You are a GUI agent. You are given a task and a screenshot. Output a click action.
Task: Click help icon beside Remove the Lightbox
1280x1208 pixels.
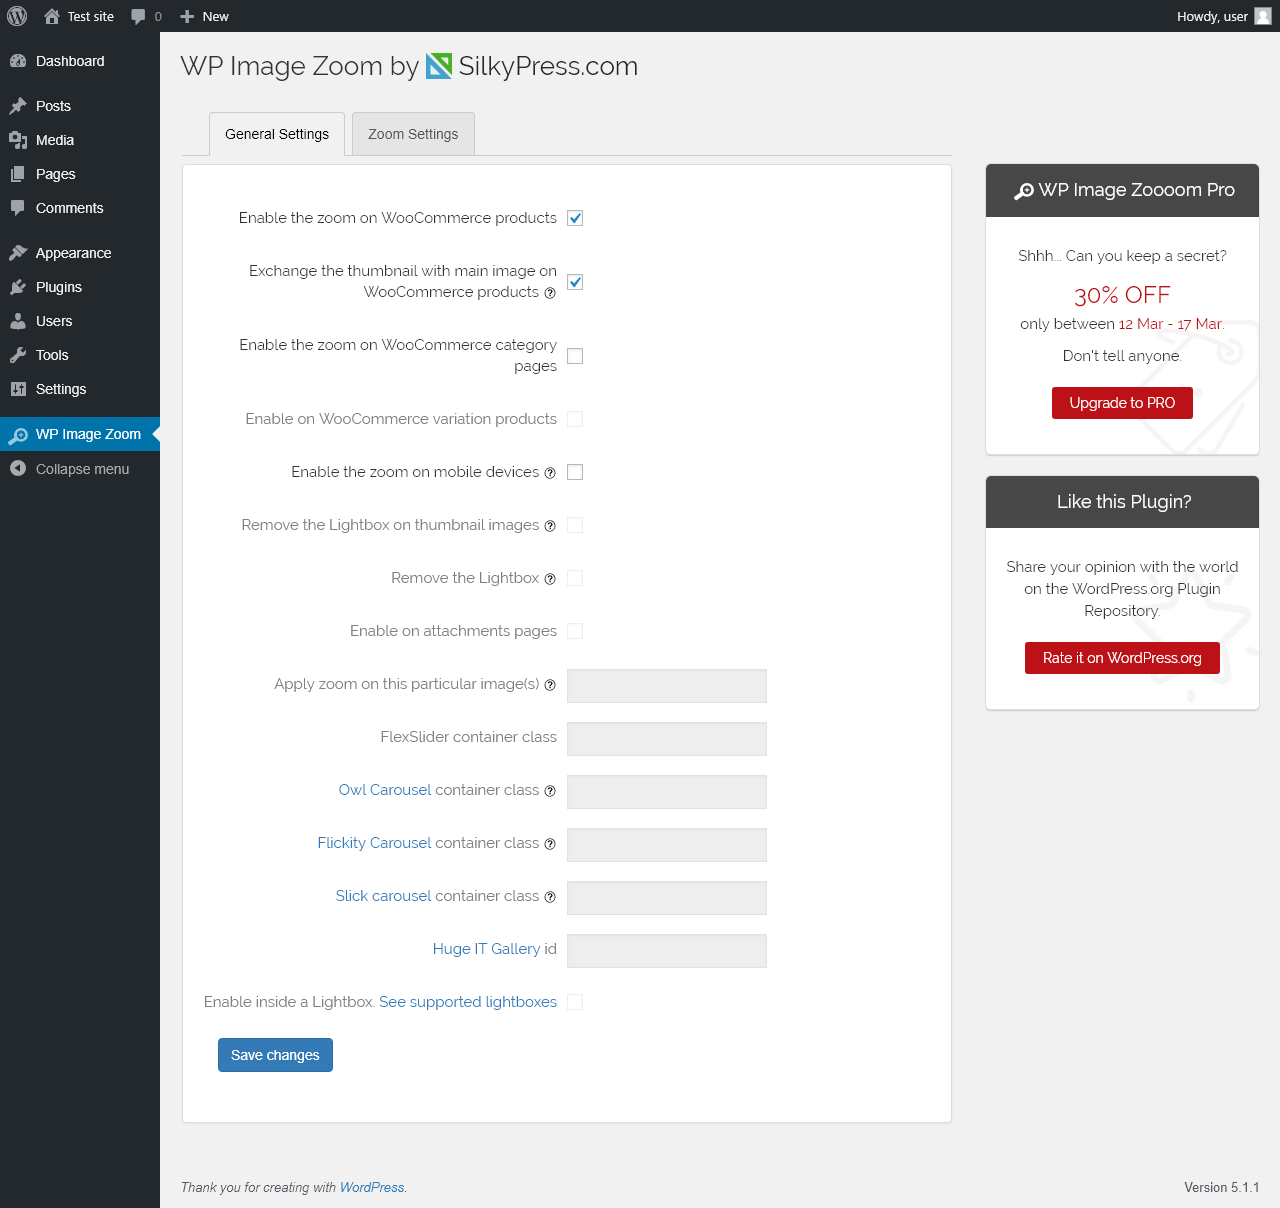tap(550, 579)
